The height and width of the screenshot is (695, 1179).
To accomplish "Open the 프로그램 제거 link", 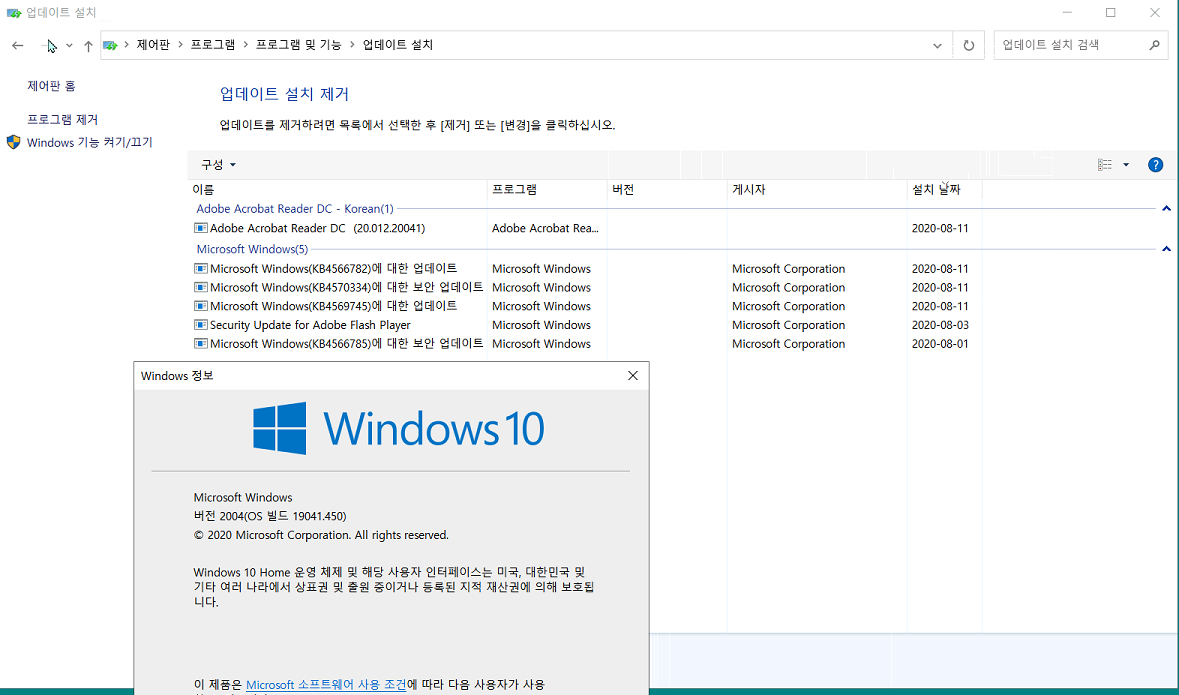I will point(62,120).
